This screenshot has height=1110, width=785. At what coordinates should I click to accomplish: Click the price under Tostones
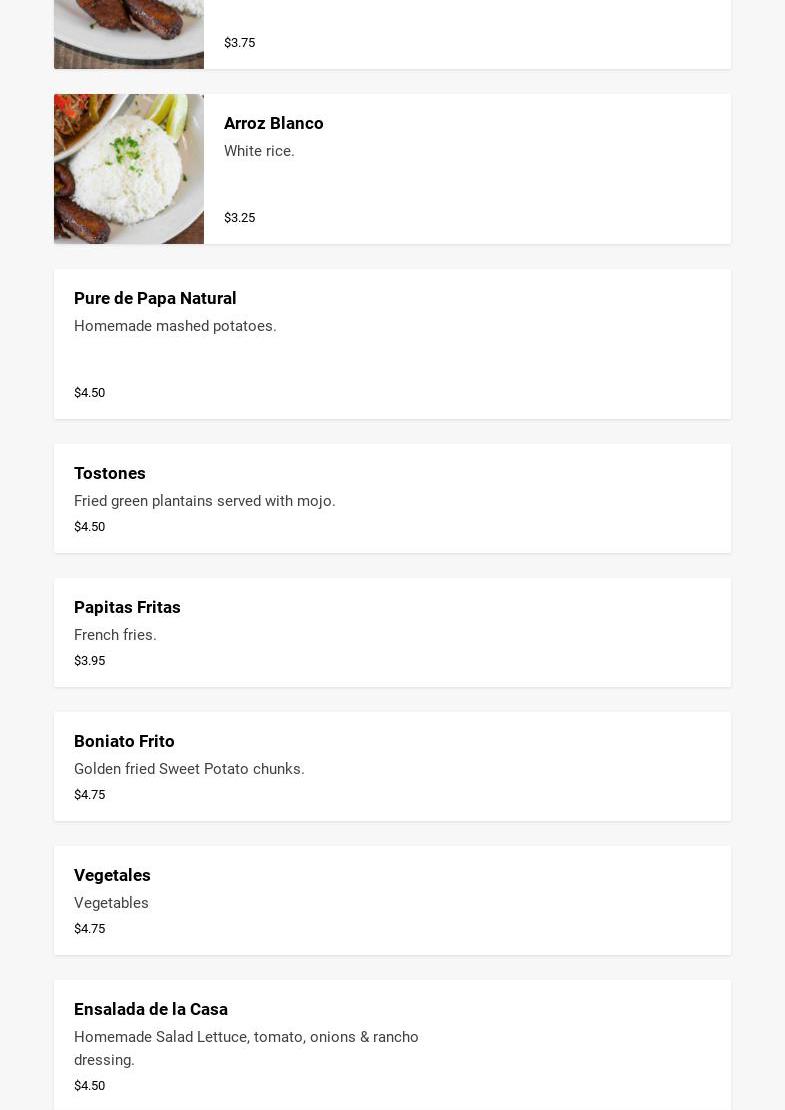[x=89, y=526]
